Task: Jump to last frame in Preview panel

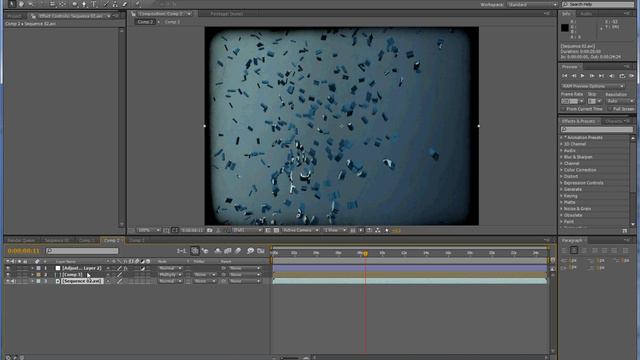Action: pyautogui.click(x=601, y=76)
